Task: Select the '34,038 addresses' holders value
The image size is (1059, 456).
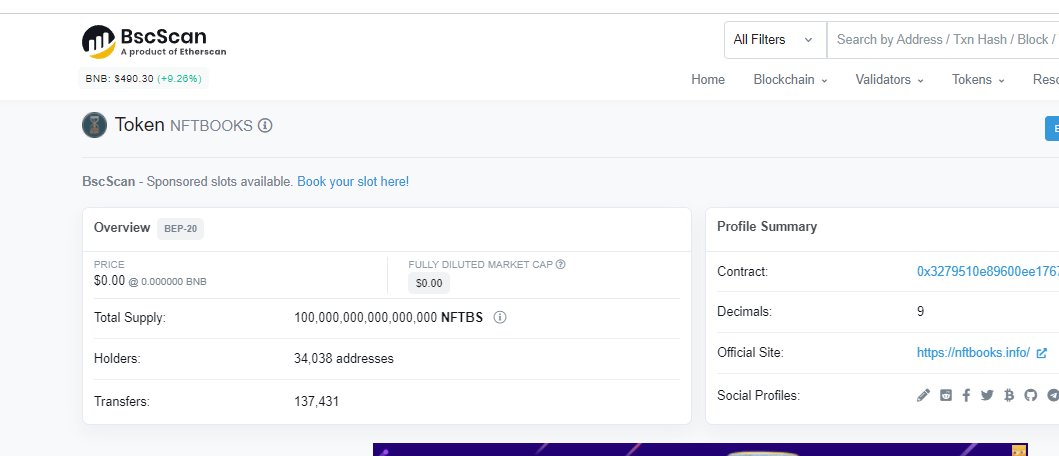Action: tap(344, 359)
